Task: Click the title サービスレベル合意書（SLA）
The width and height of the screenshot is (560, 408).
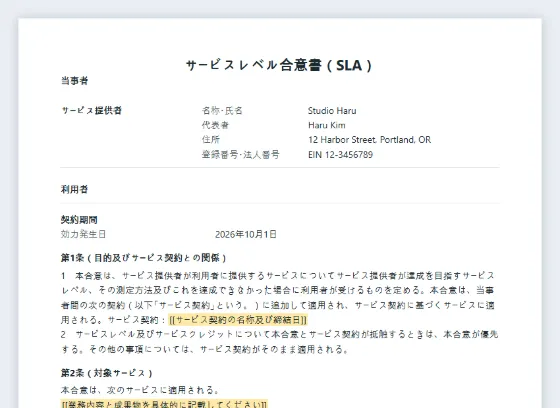Action: point(280,65)
